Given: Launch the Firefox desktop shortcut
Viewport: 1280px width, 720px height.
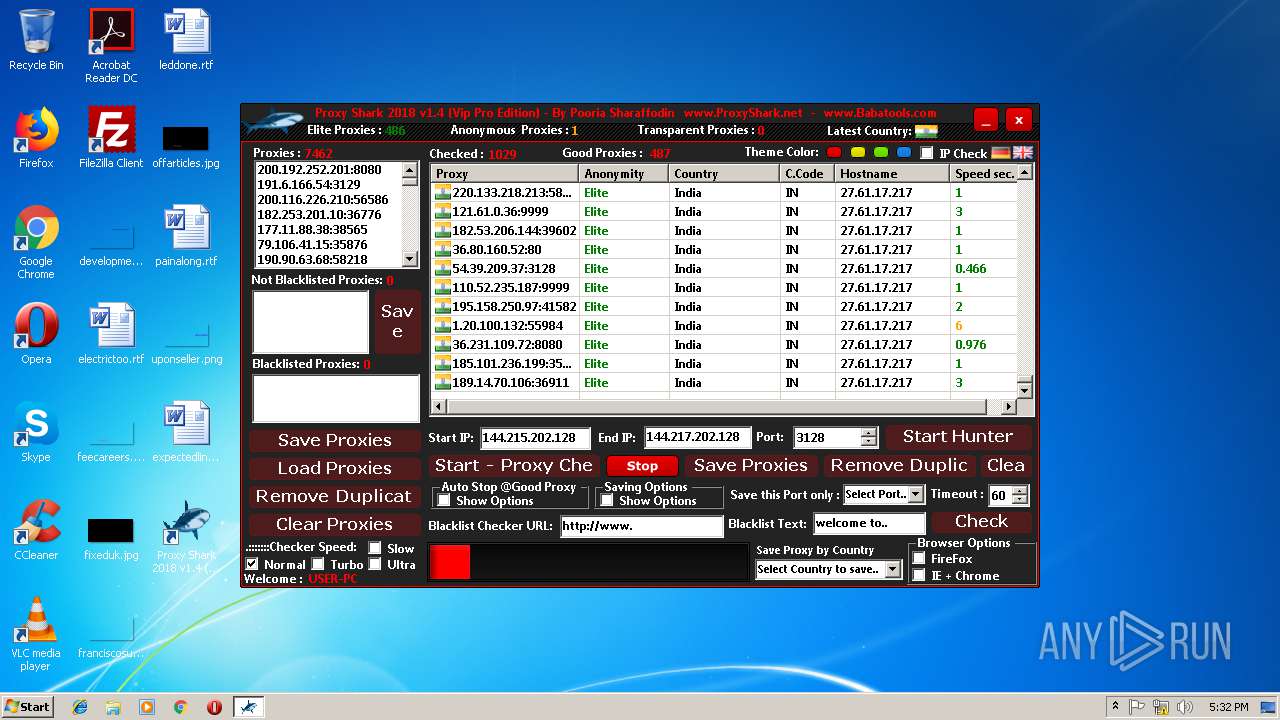Looking at the screenshot, I should click(36, 138).
